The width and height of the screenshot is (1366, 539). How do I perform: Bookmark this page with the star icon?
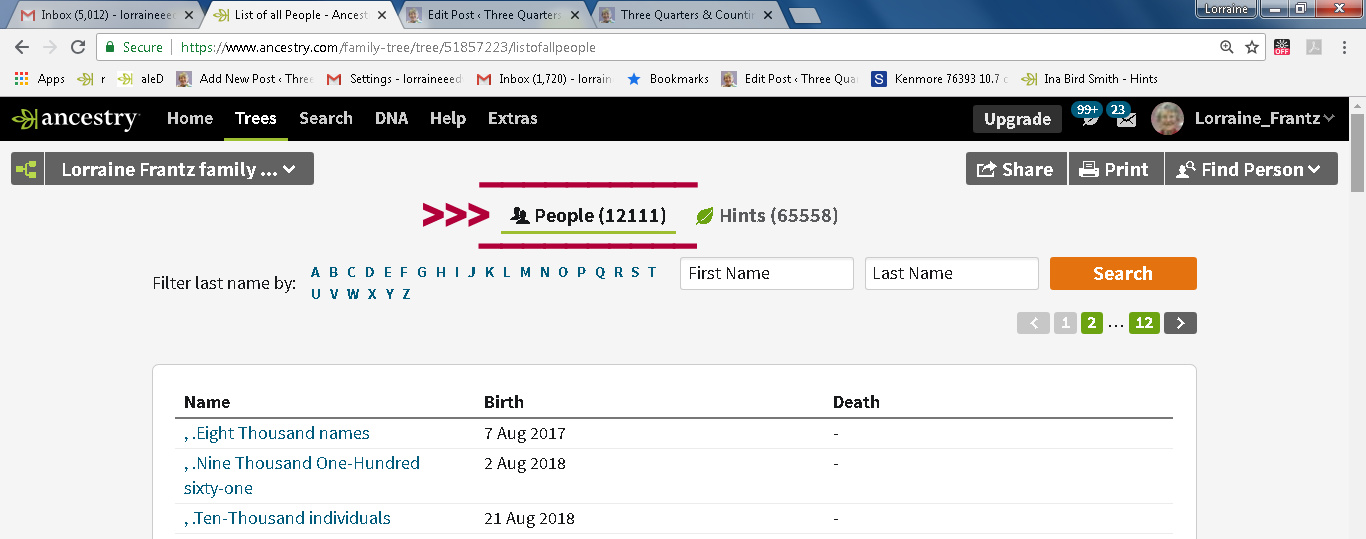pyautogui.click(x=1252, y=47)
